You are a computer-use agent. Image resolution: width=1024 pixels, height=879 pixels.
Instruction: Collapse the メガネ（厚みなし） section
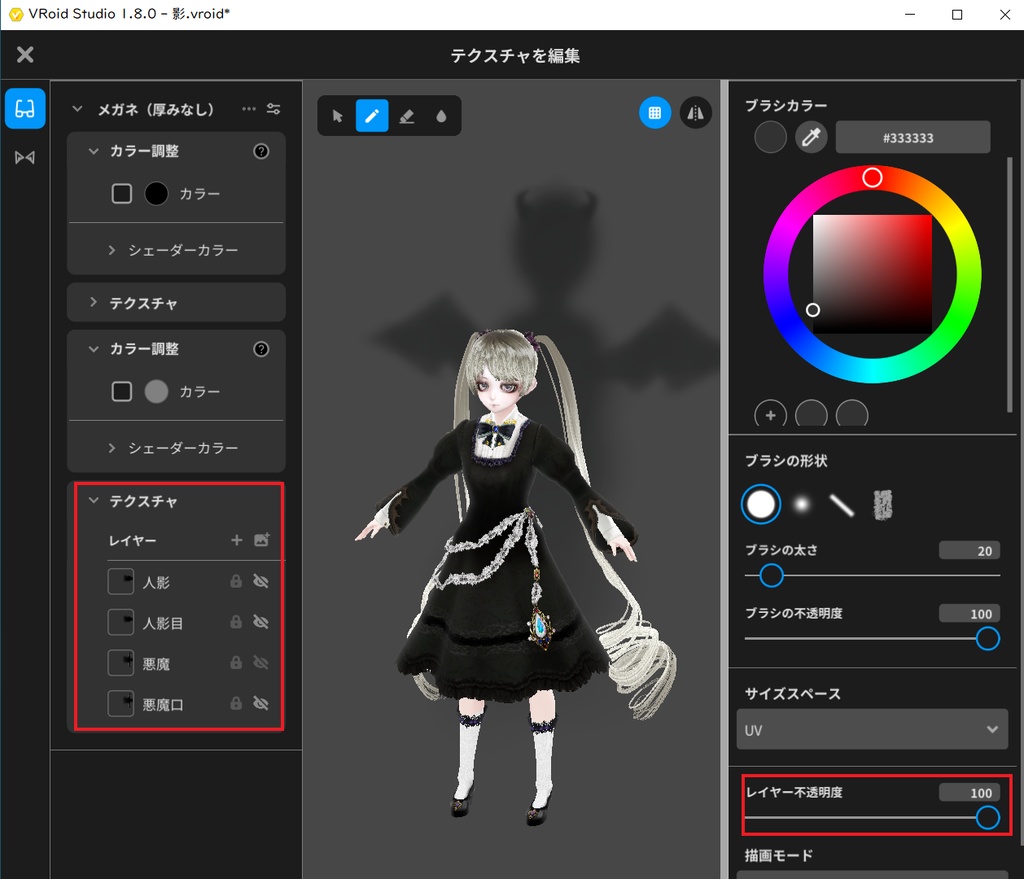tap(78, 109)
